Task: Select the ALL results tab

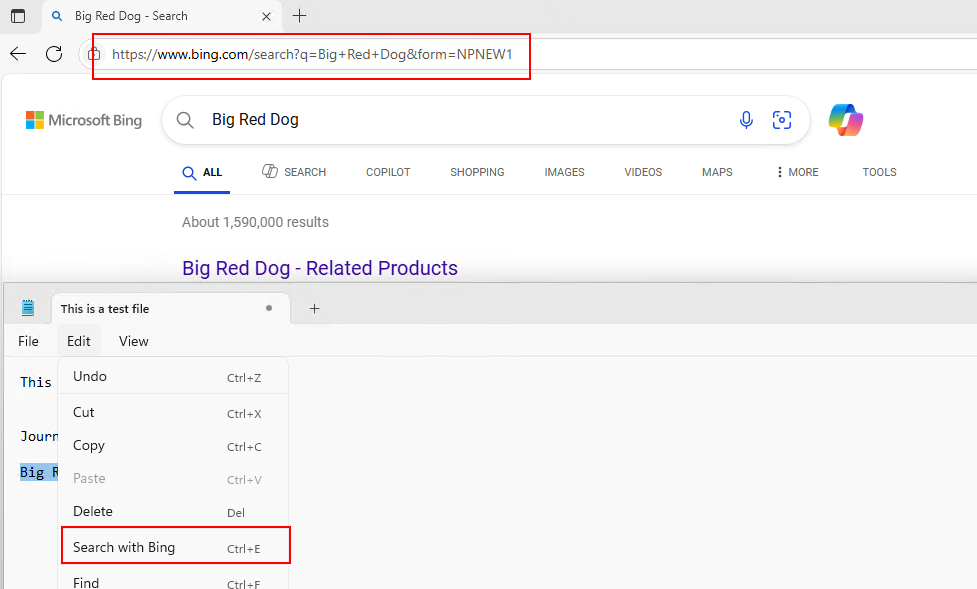Action: tap(202, 173)
